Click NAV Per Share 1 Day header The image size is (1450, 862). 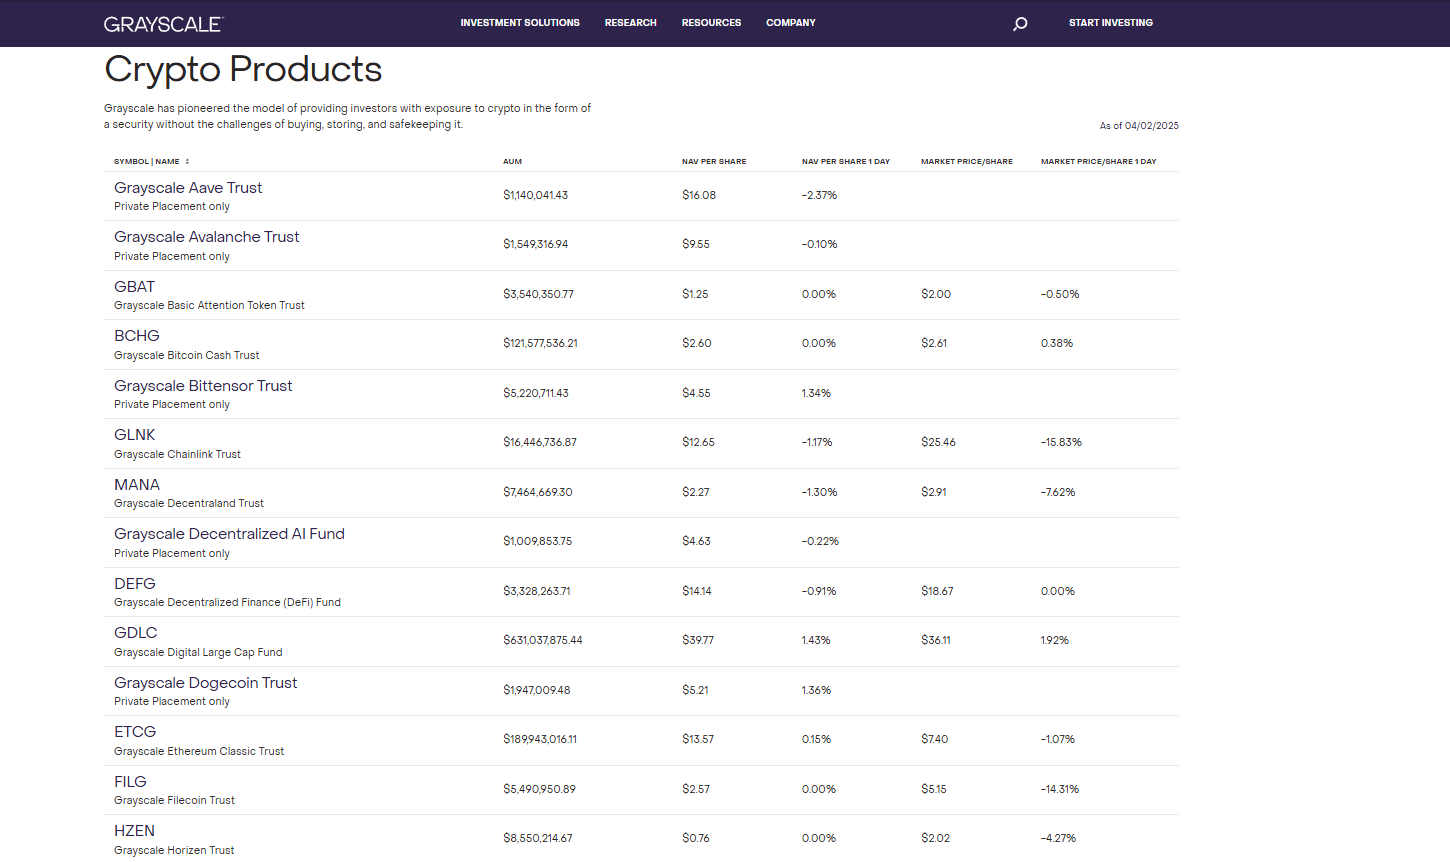(846, 161)
